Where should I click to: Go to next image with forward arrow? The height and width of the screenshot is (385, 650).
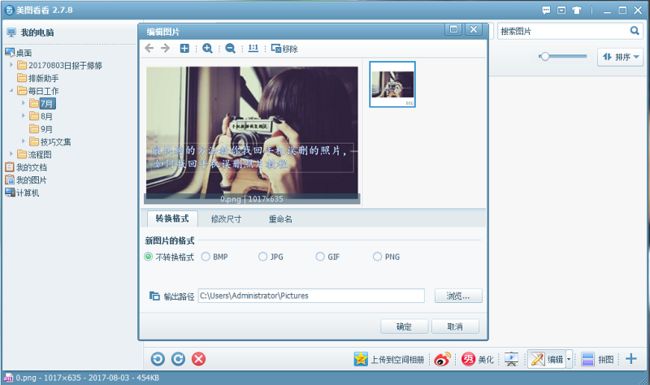coord(165,48)
